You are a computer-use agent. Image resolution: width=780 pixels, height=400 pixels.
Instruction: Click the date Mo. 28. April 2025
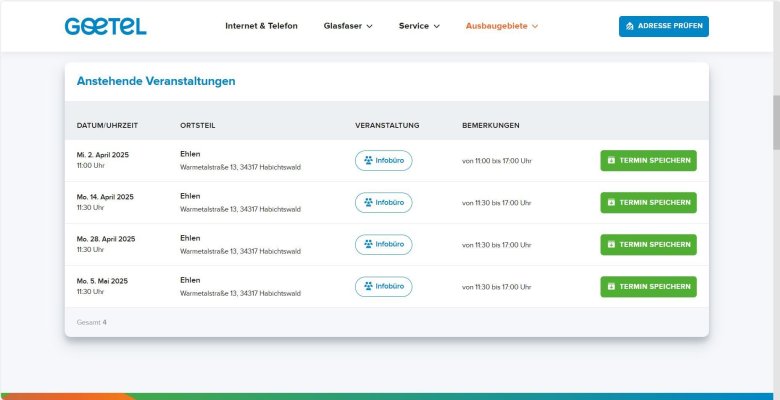(x=105, y=239)
